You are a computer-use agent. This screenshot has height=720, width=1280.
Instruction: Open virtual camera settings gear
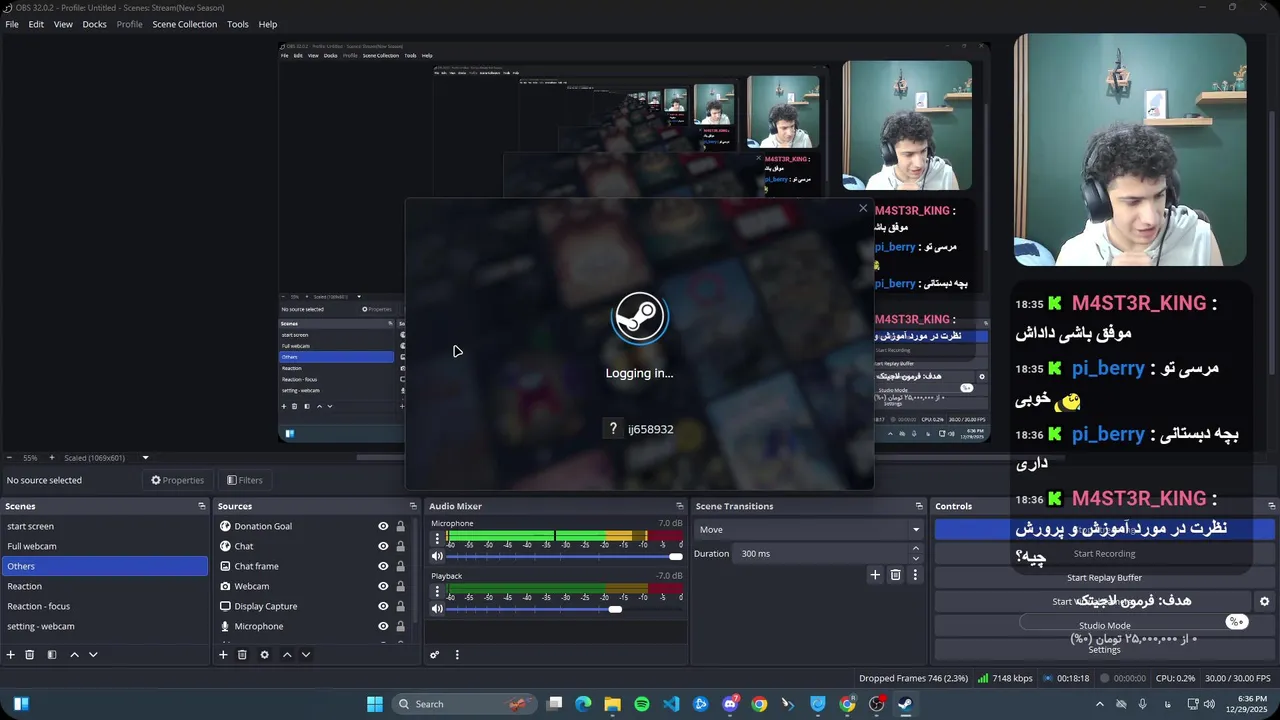coord(1264,601)
